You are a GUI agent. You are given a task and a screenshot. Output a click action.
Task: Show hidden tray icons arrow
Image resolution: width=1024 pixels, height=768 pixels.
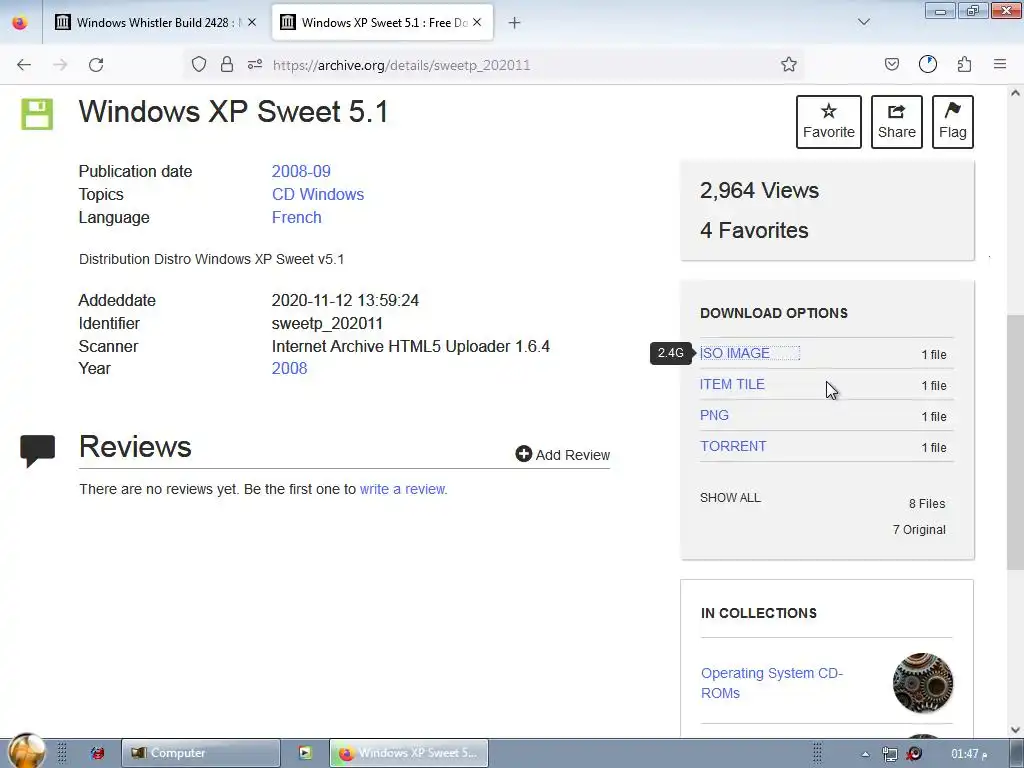click(865, 754)
